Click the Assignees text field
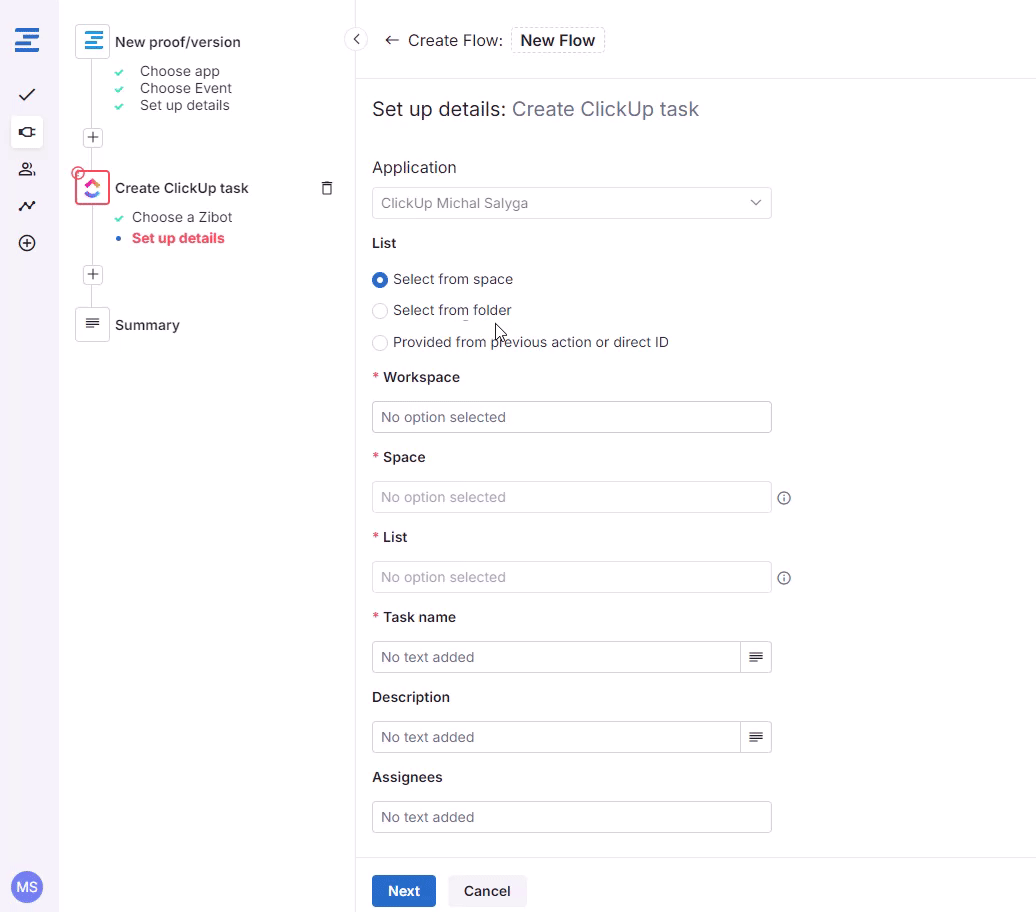This screenshot has height=912, width=1036. (x=571, y=817)
